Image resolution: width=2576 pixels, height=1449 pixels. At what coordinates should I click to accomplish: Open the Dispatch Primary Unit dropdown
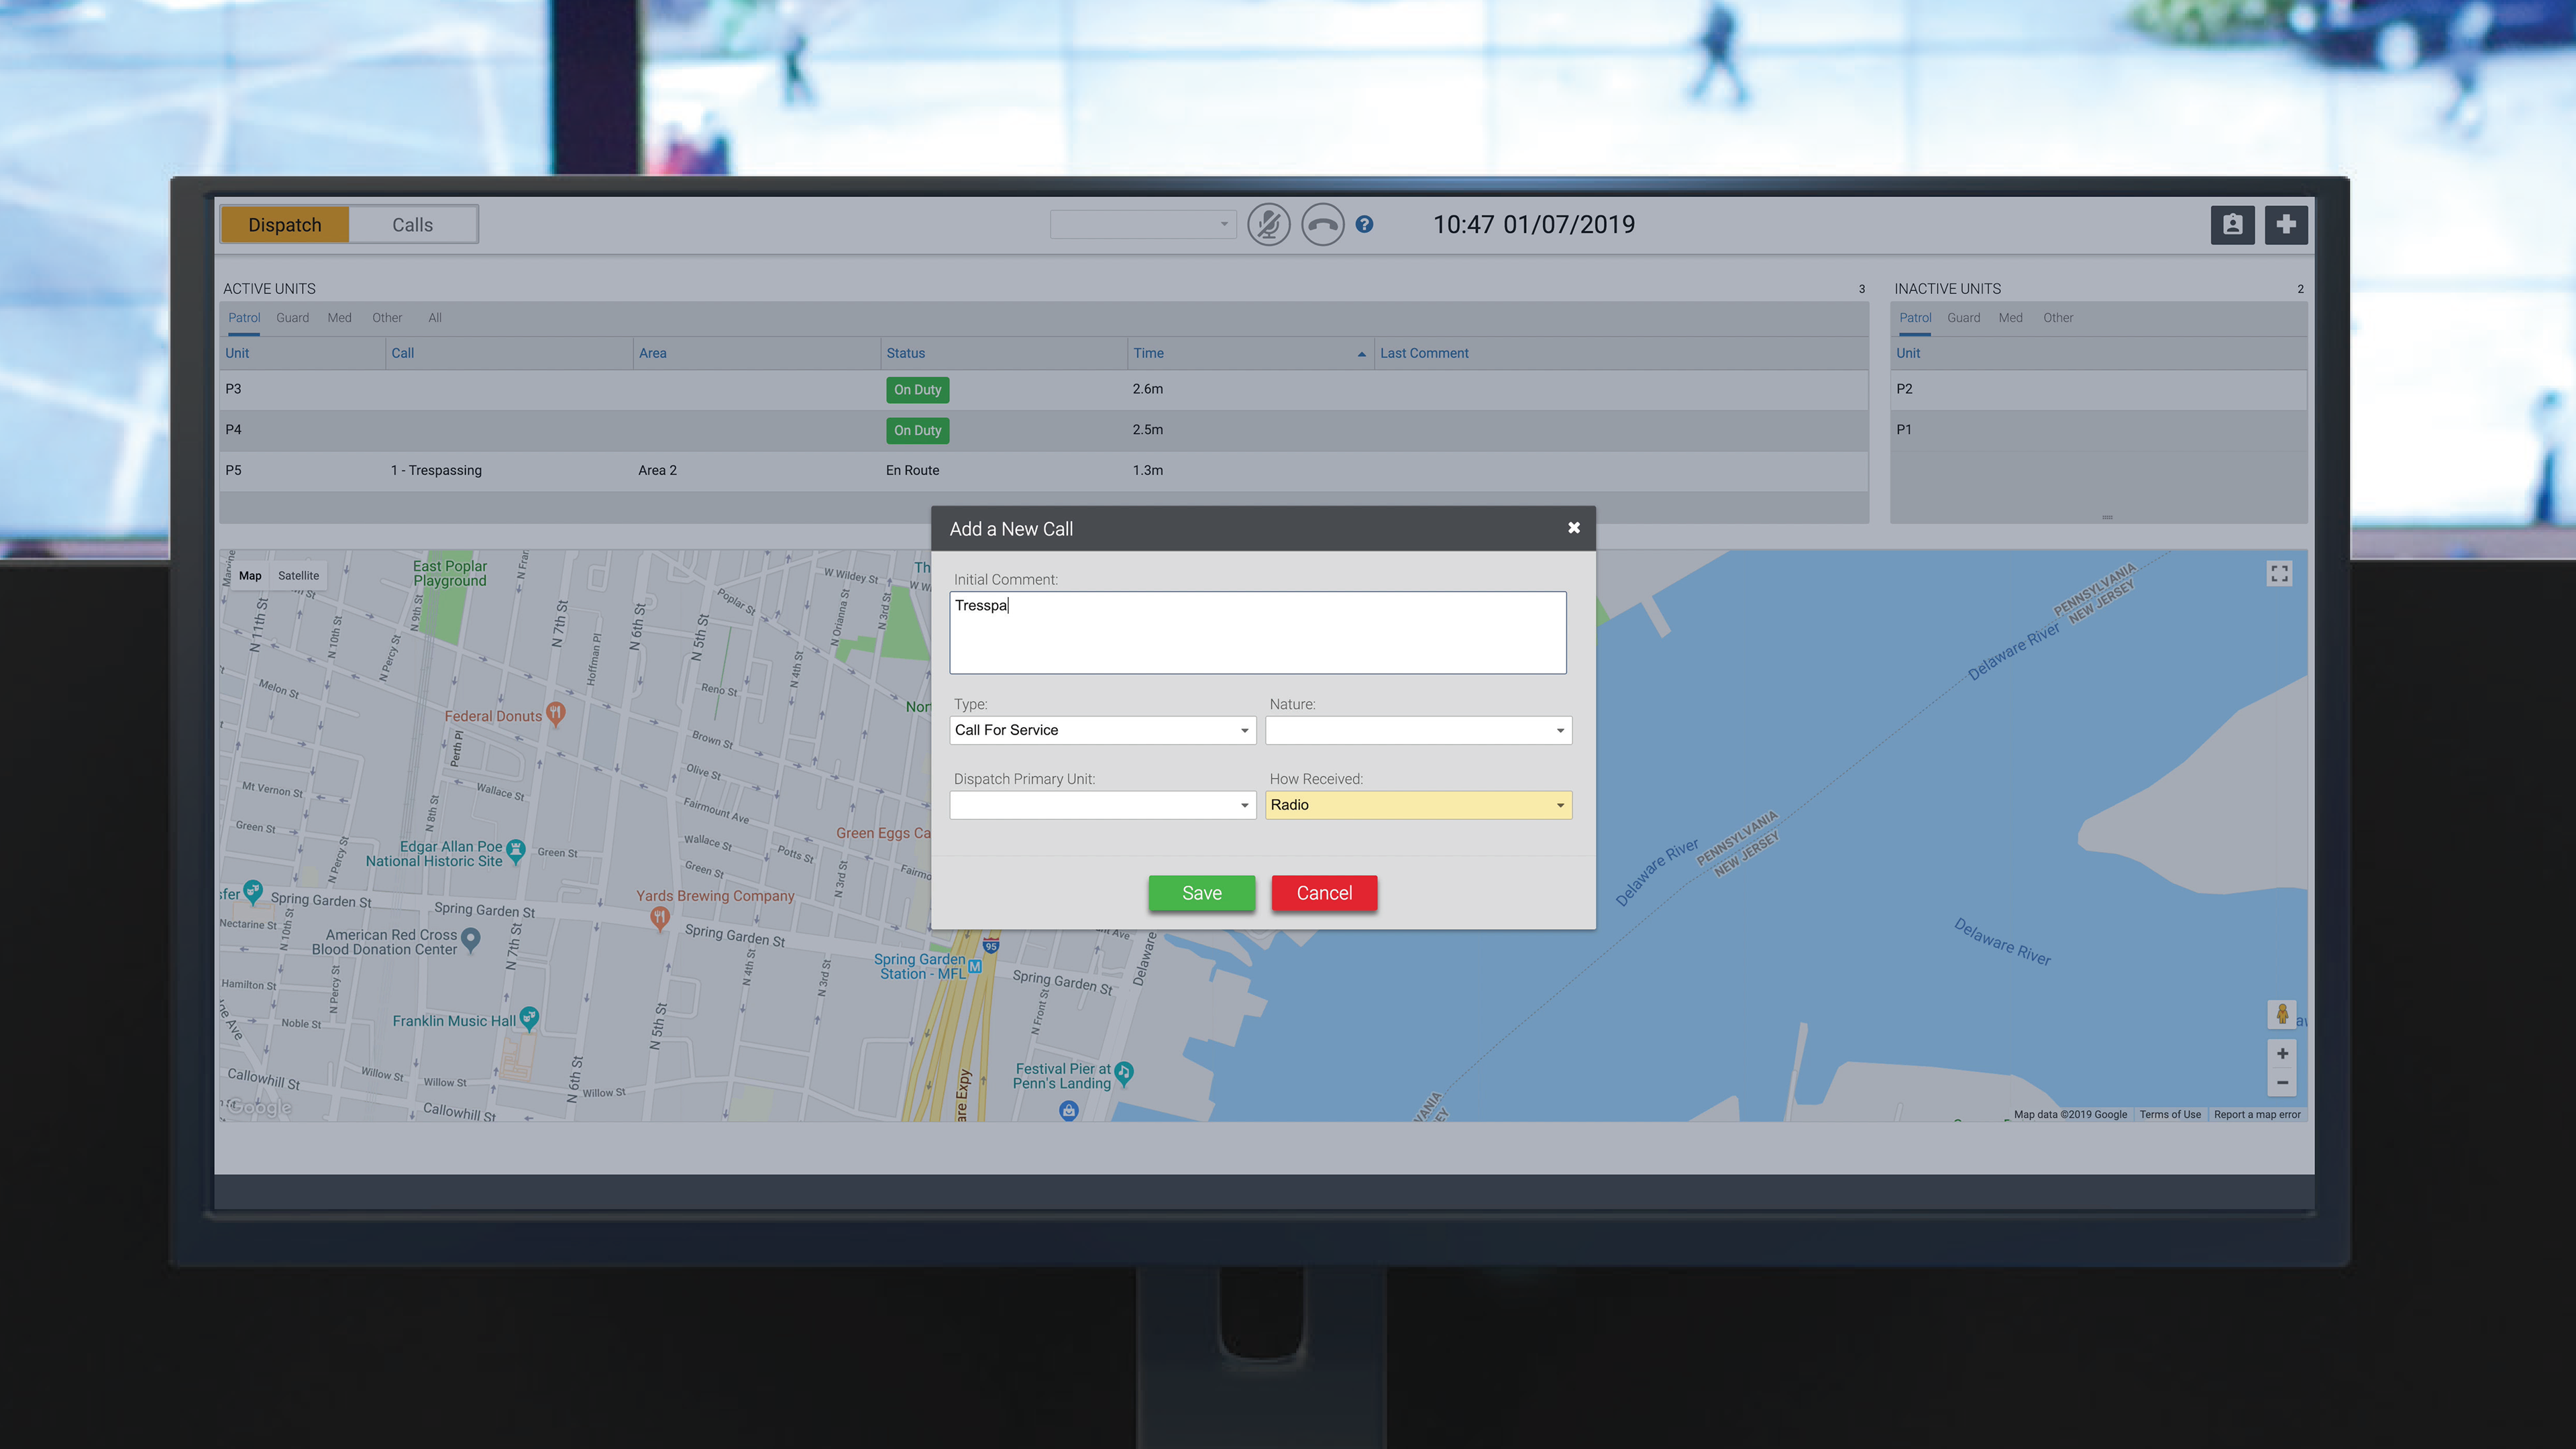[x=1102, y=805]
